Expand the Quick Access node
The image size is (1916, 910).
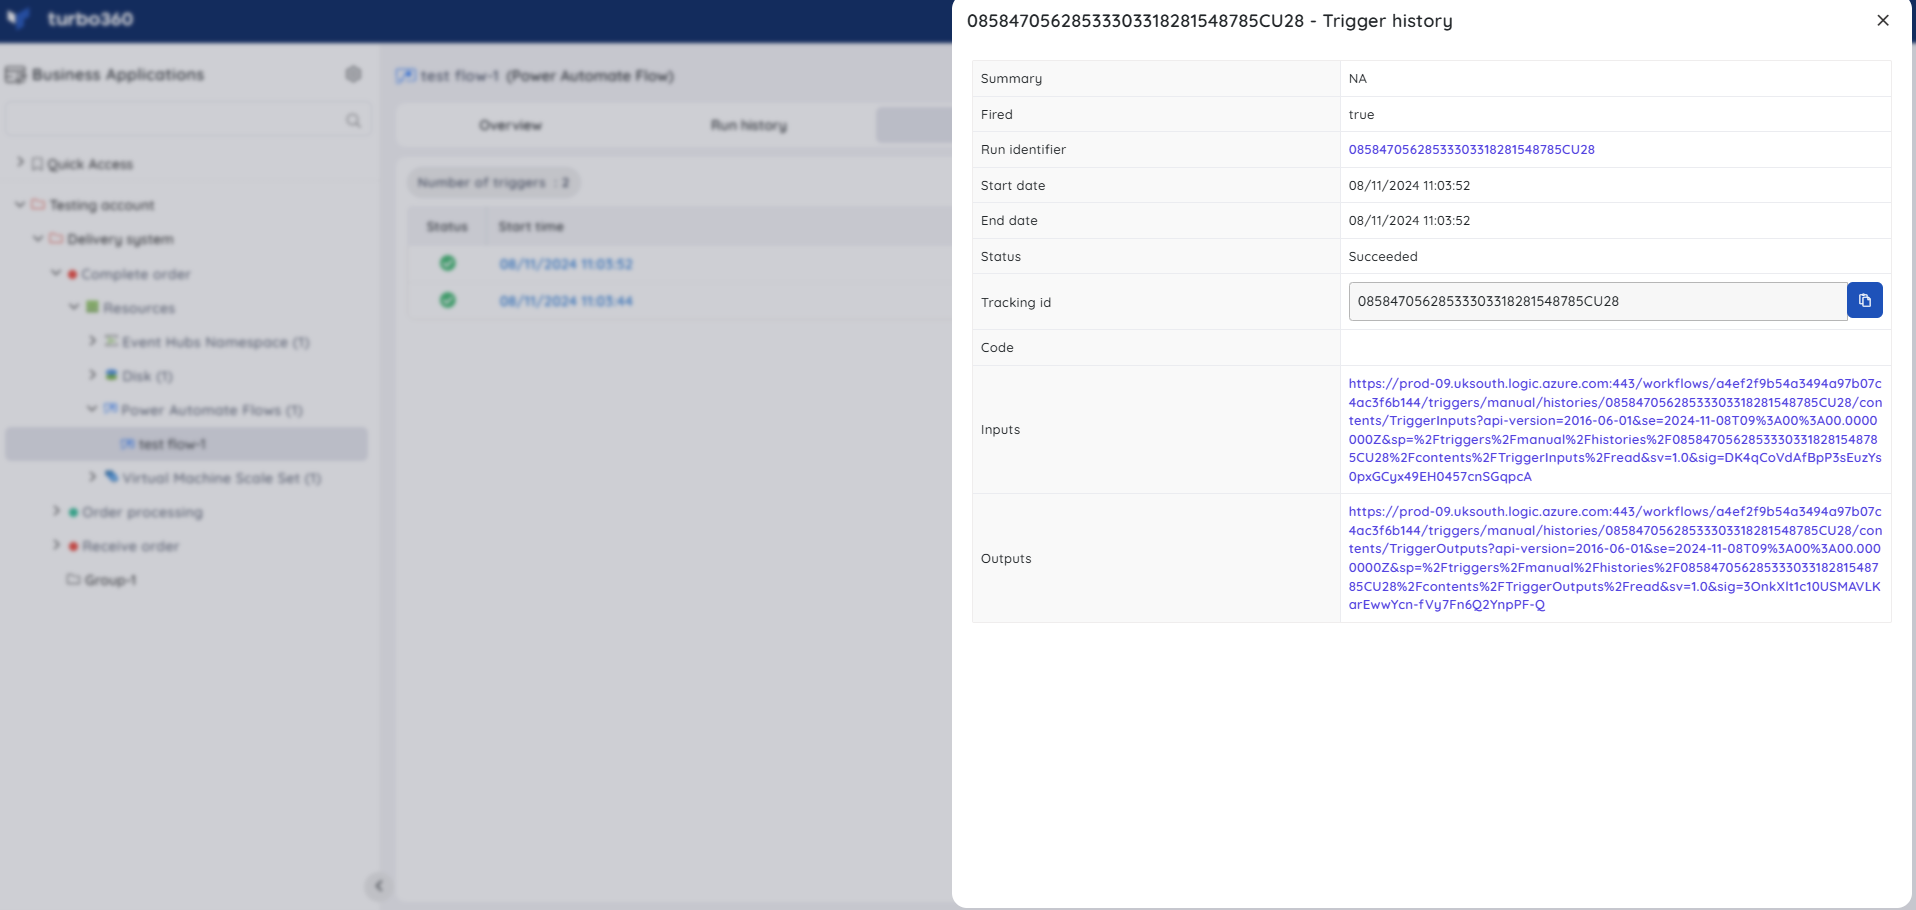(20, 162)
